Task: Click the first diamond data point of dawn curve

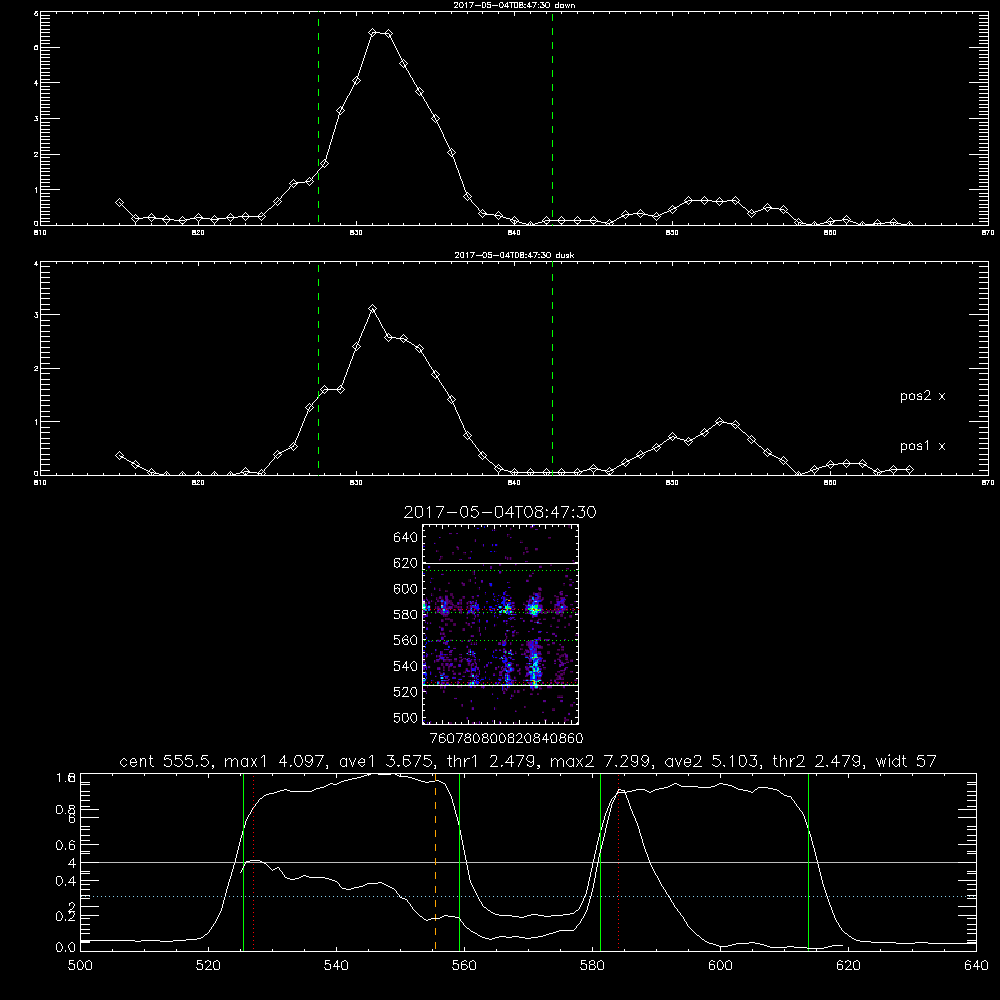Action: pos(119,202)
